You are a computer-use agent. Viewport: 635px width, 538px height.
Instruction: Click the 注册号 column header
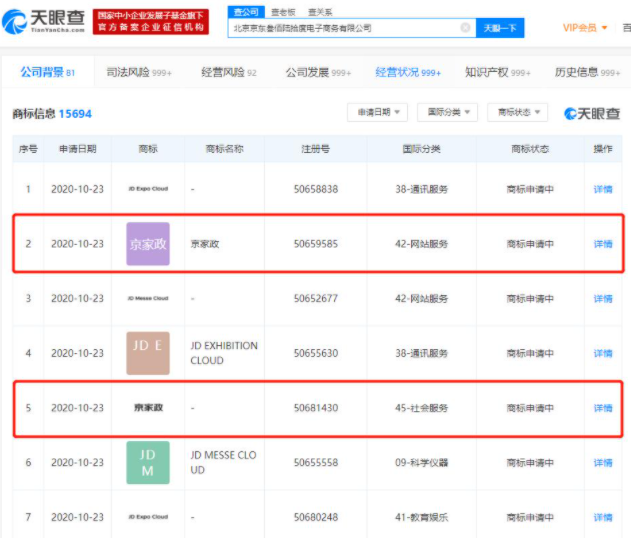315,149
